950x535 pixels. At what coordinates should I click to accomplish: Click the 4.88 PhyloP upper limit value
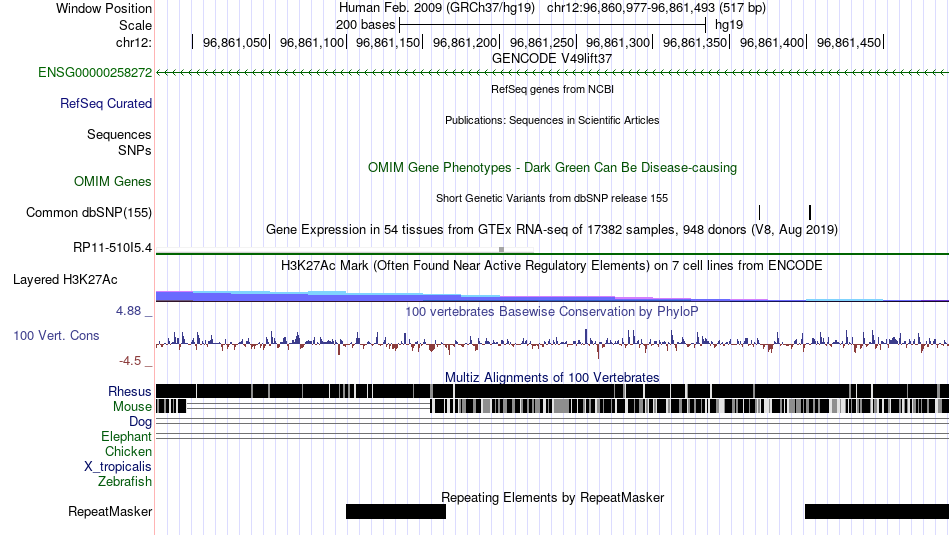point(128,311)
